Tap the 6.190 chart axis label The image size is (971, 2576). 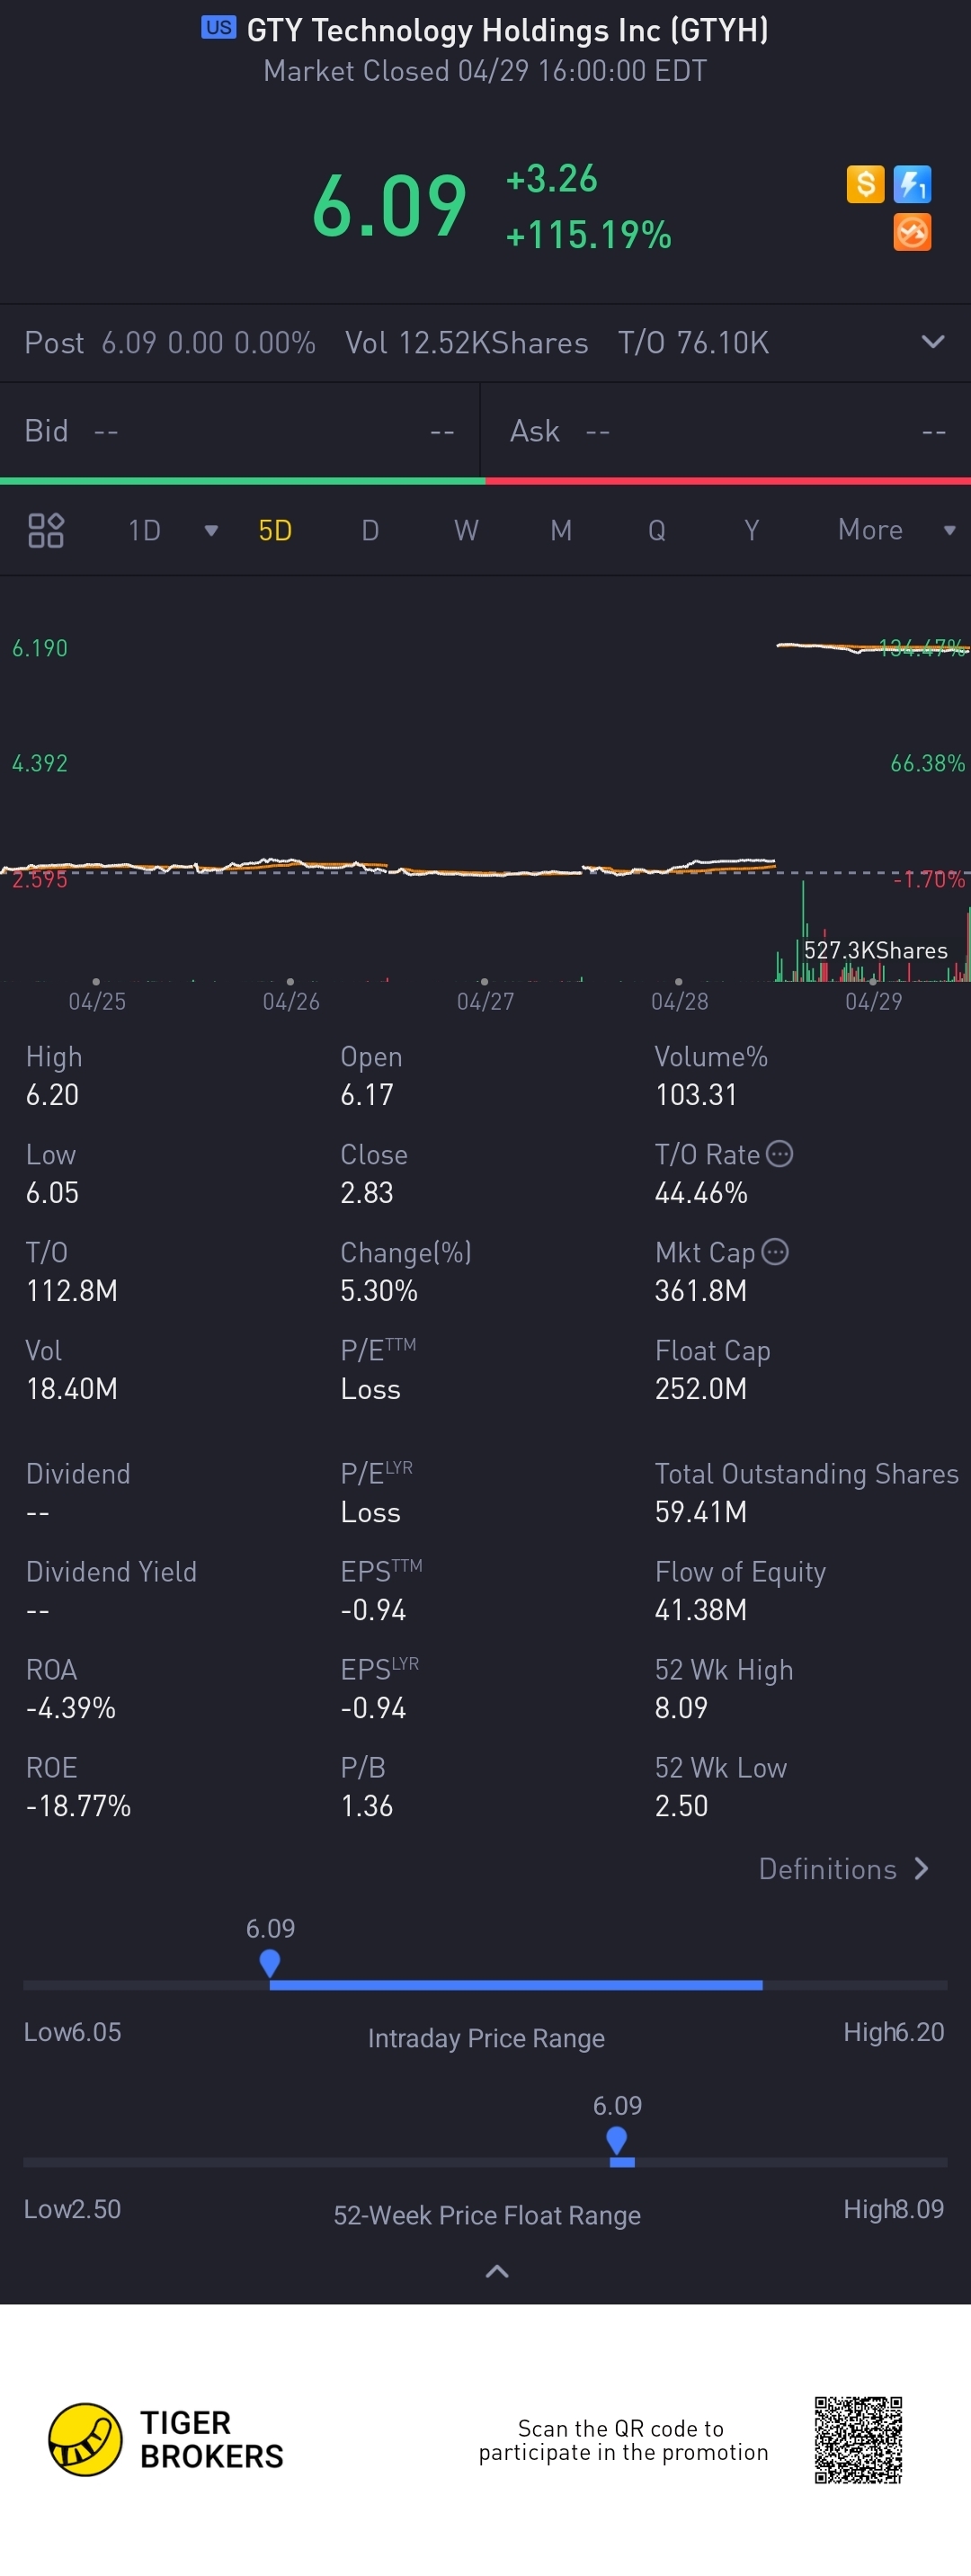[x=40, y=648]
